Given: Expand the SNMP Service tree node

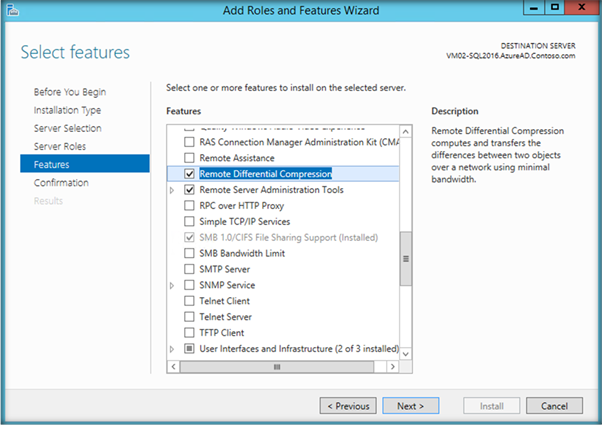Looking at the screenshot, I should point(173,285).
